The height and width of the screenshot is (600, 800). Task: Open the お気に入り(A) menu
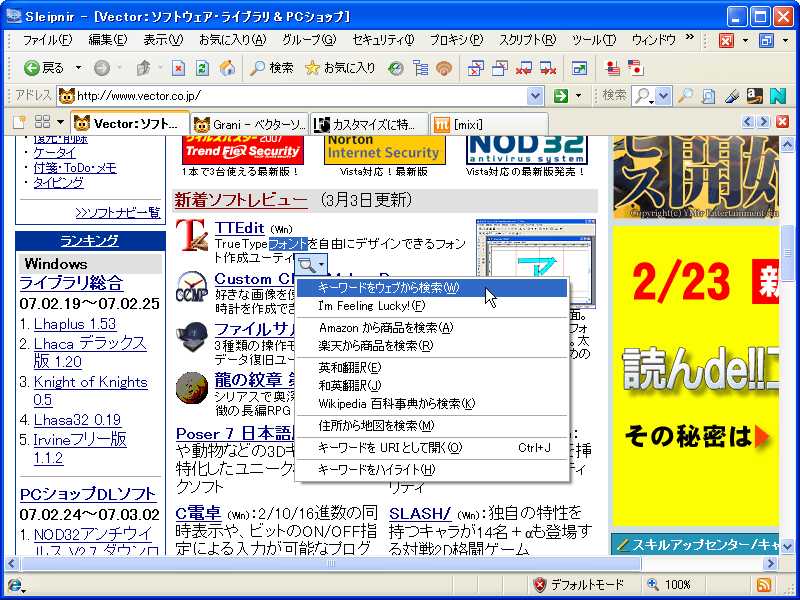tap(233, 40)
